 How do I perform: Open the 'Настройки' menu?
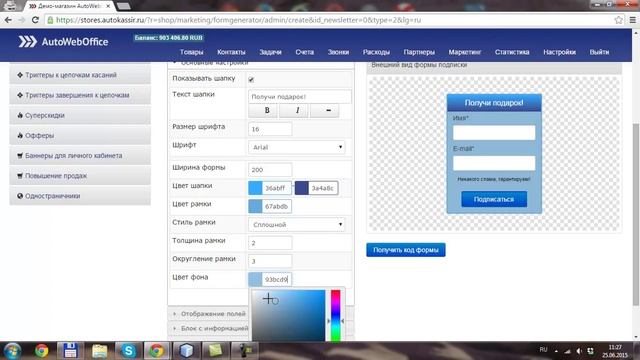(559, 52)
